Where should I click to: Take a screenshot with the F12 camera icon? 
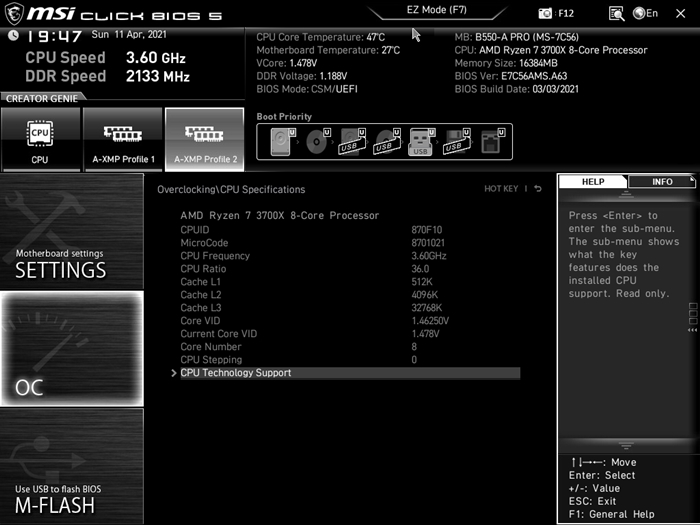click(x=556, y=13)
